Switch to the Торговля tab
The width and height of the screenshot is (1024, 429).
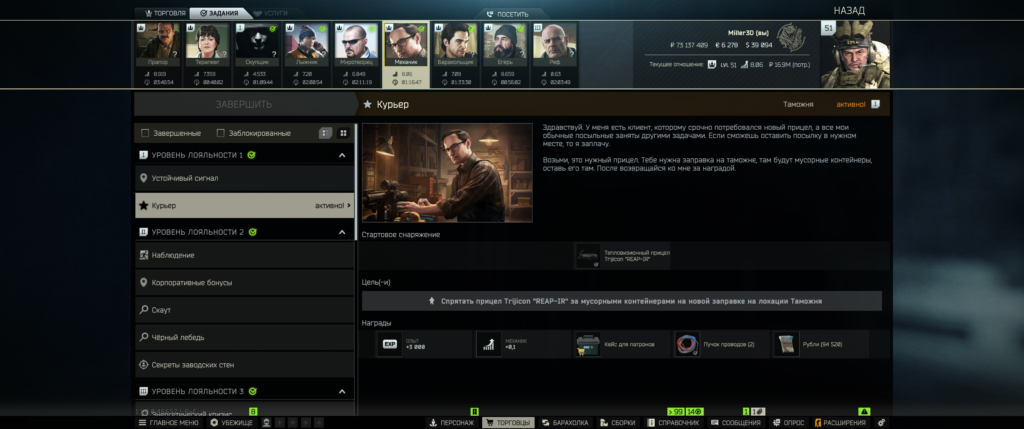pyautogui.click(x=165, y=13)
